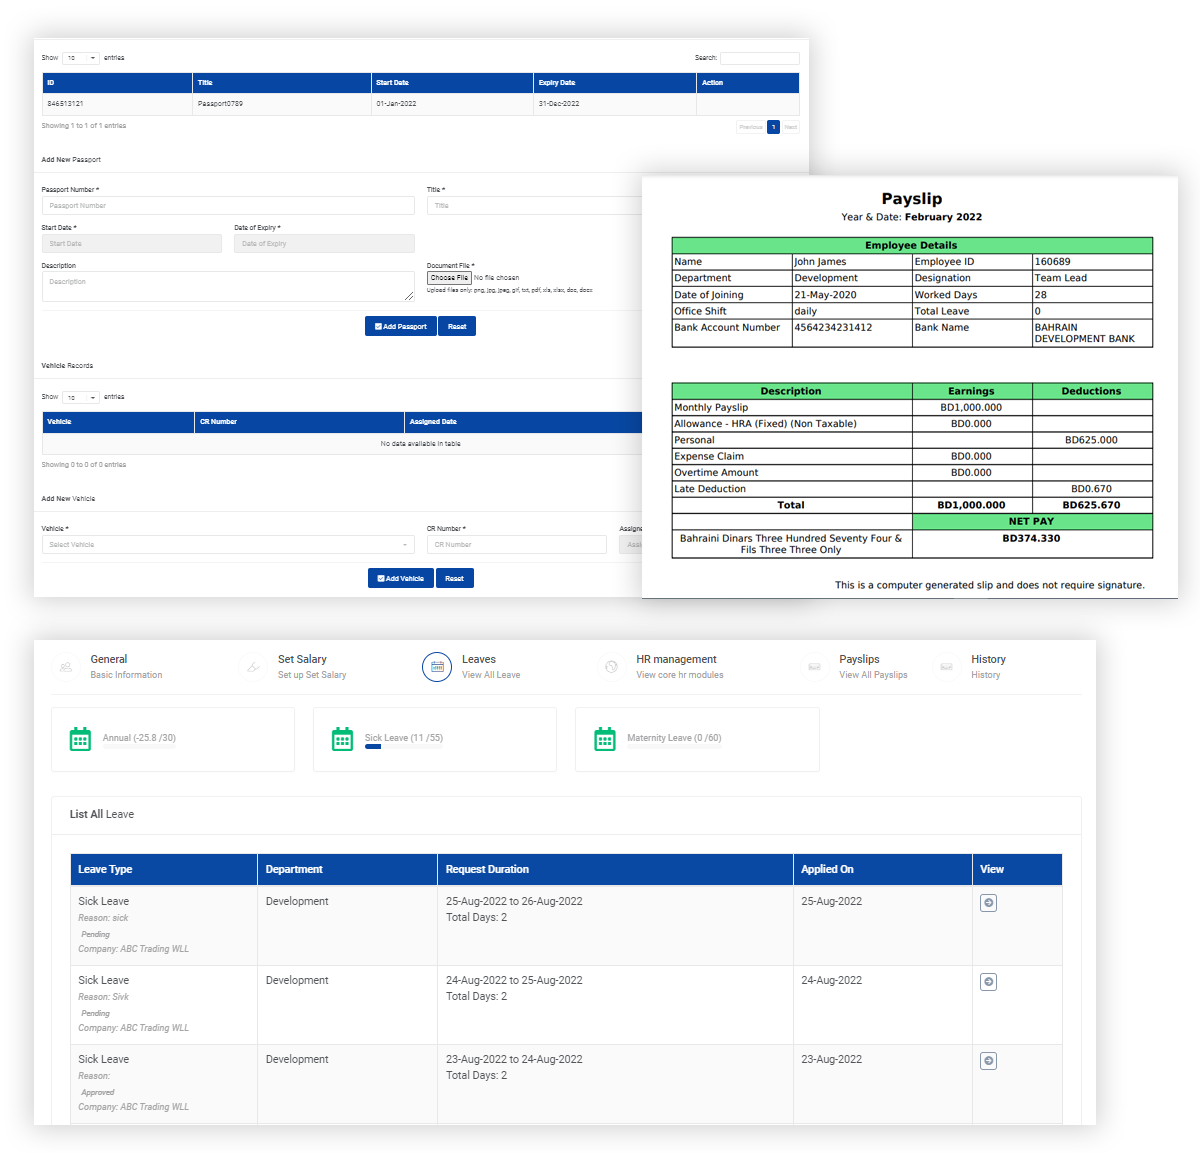Click the Sick Leave green calendar icon

point(342,739)
